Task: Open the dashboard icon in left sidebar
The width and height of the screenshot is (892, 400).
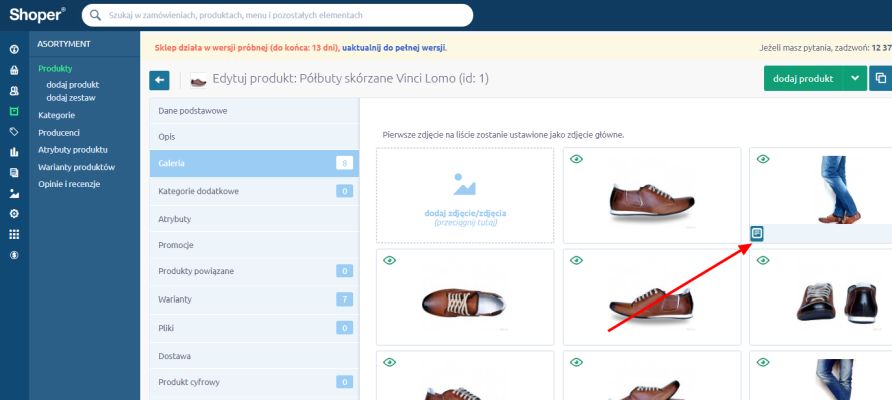Action: point(14,49)
